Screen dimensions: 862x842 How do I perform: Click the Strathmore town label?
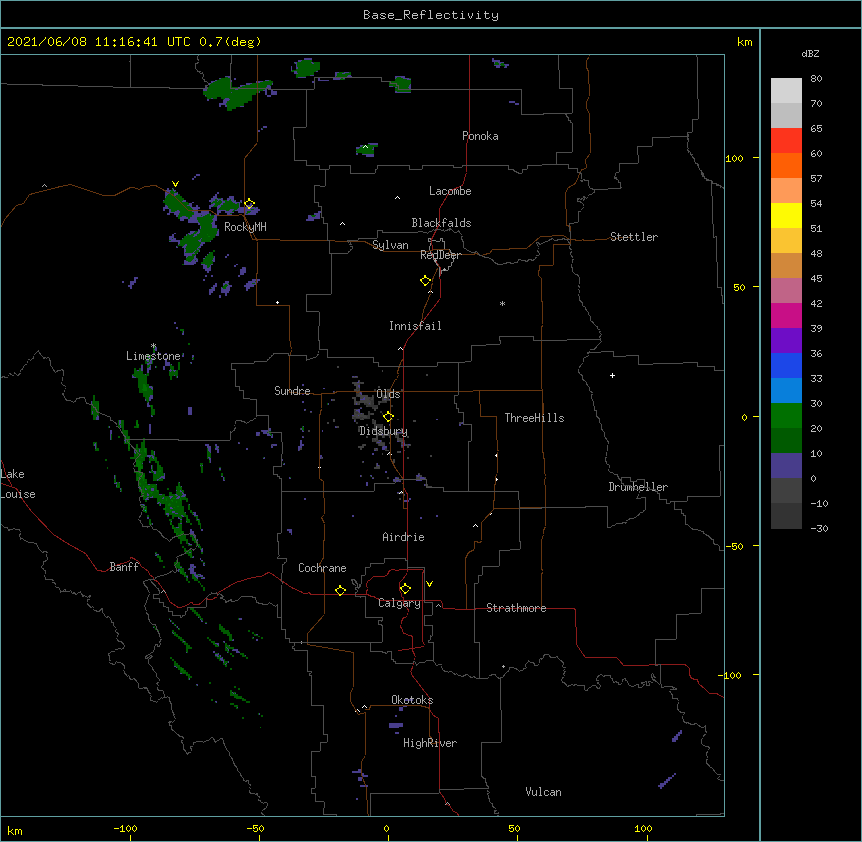[516, 608]
